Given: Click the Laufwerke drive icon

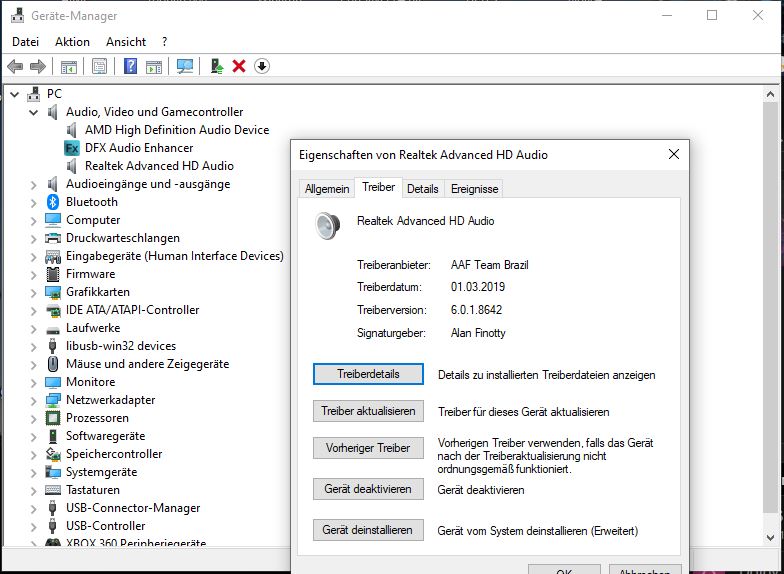Looking at the screenshot, I should coord(53,330).
